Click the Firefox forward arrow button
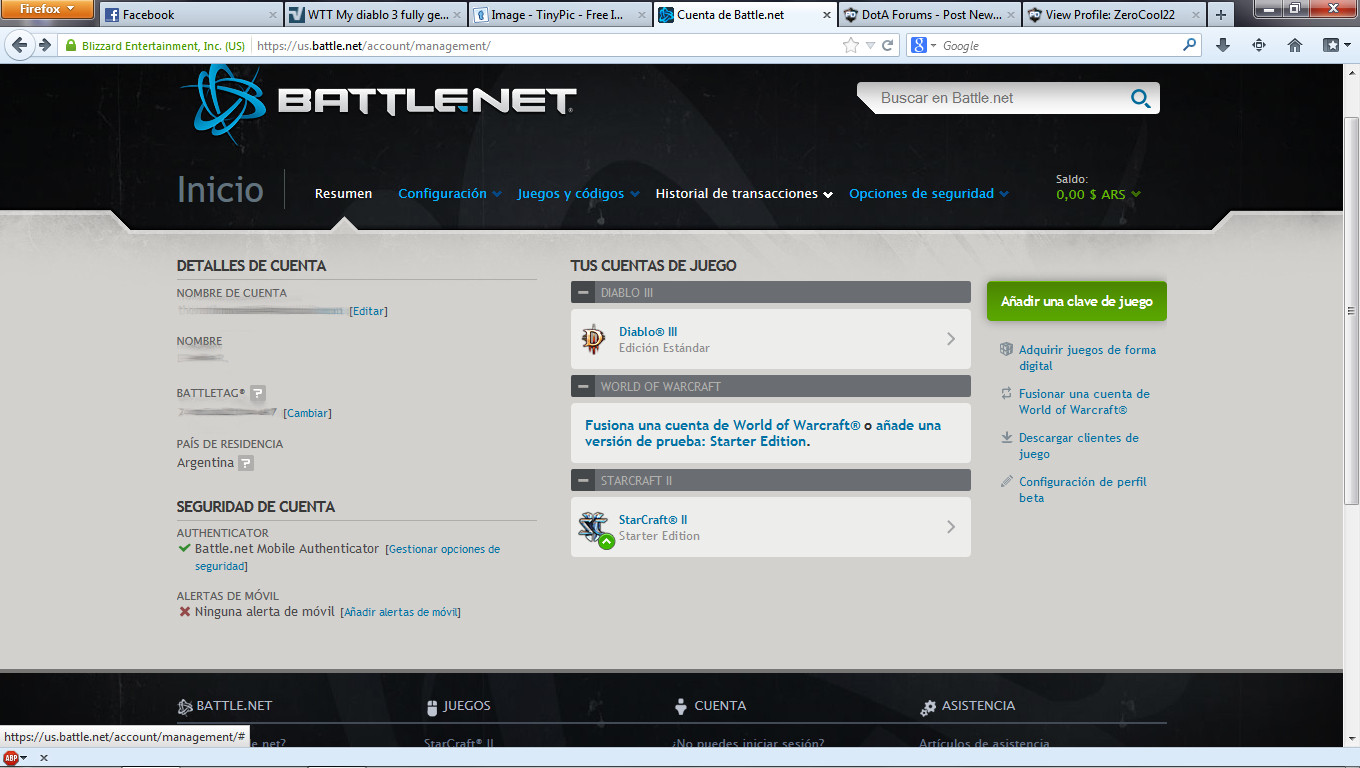Screen dimensions: 1360x768 click(45, 45)
